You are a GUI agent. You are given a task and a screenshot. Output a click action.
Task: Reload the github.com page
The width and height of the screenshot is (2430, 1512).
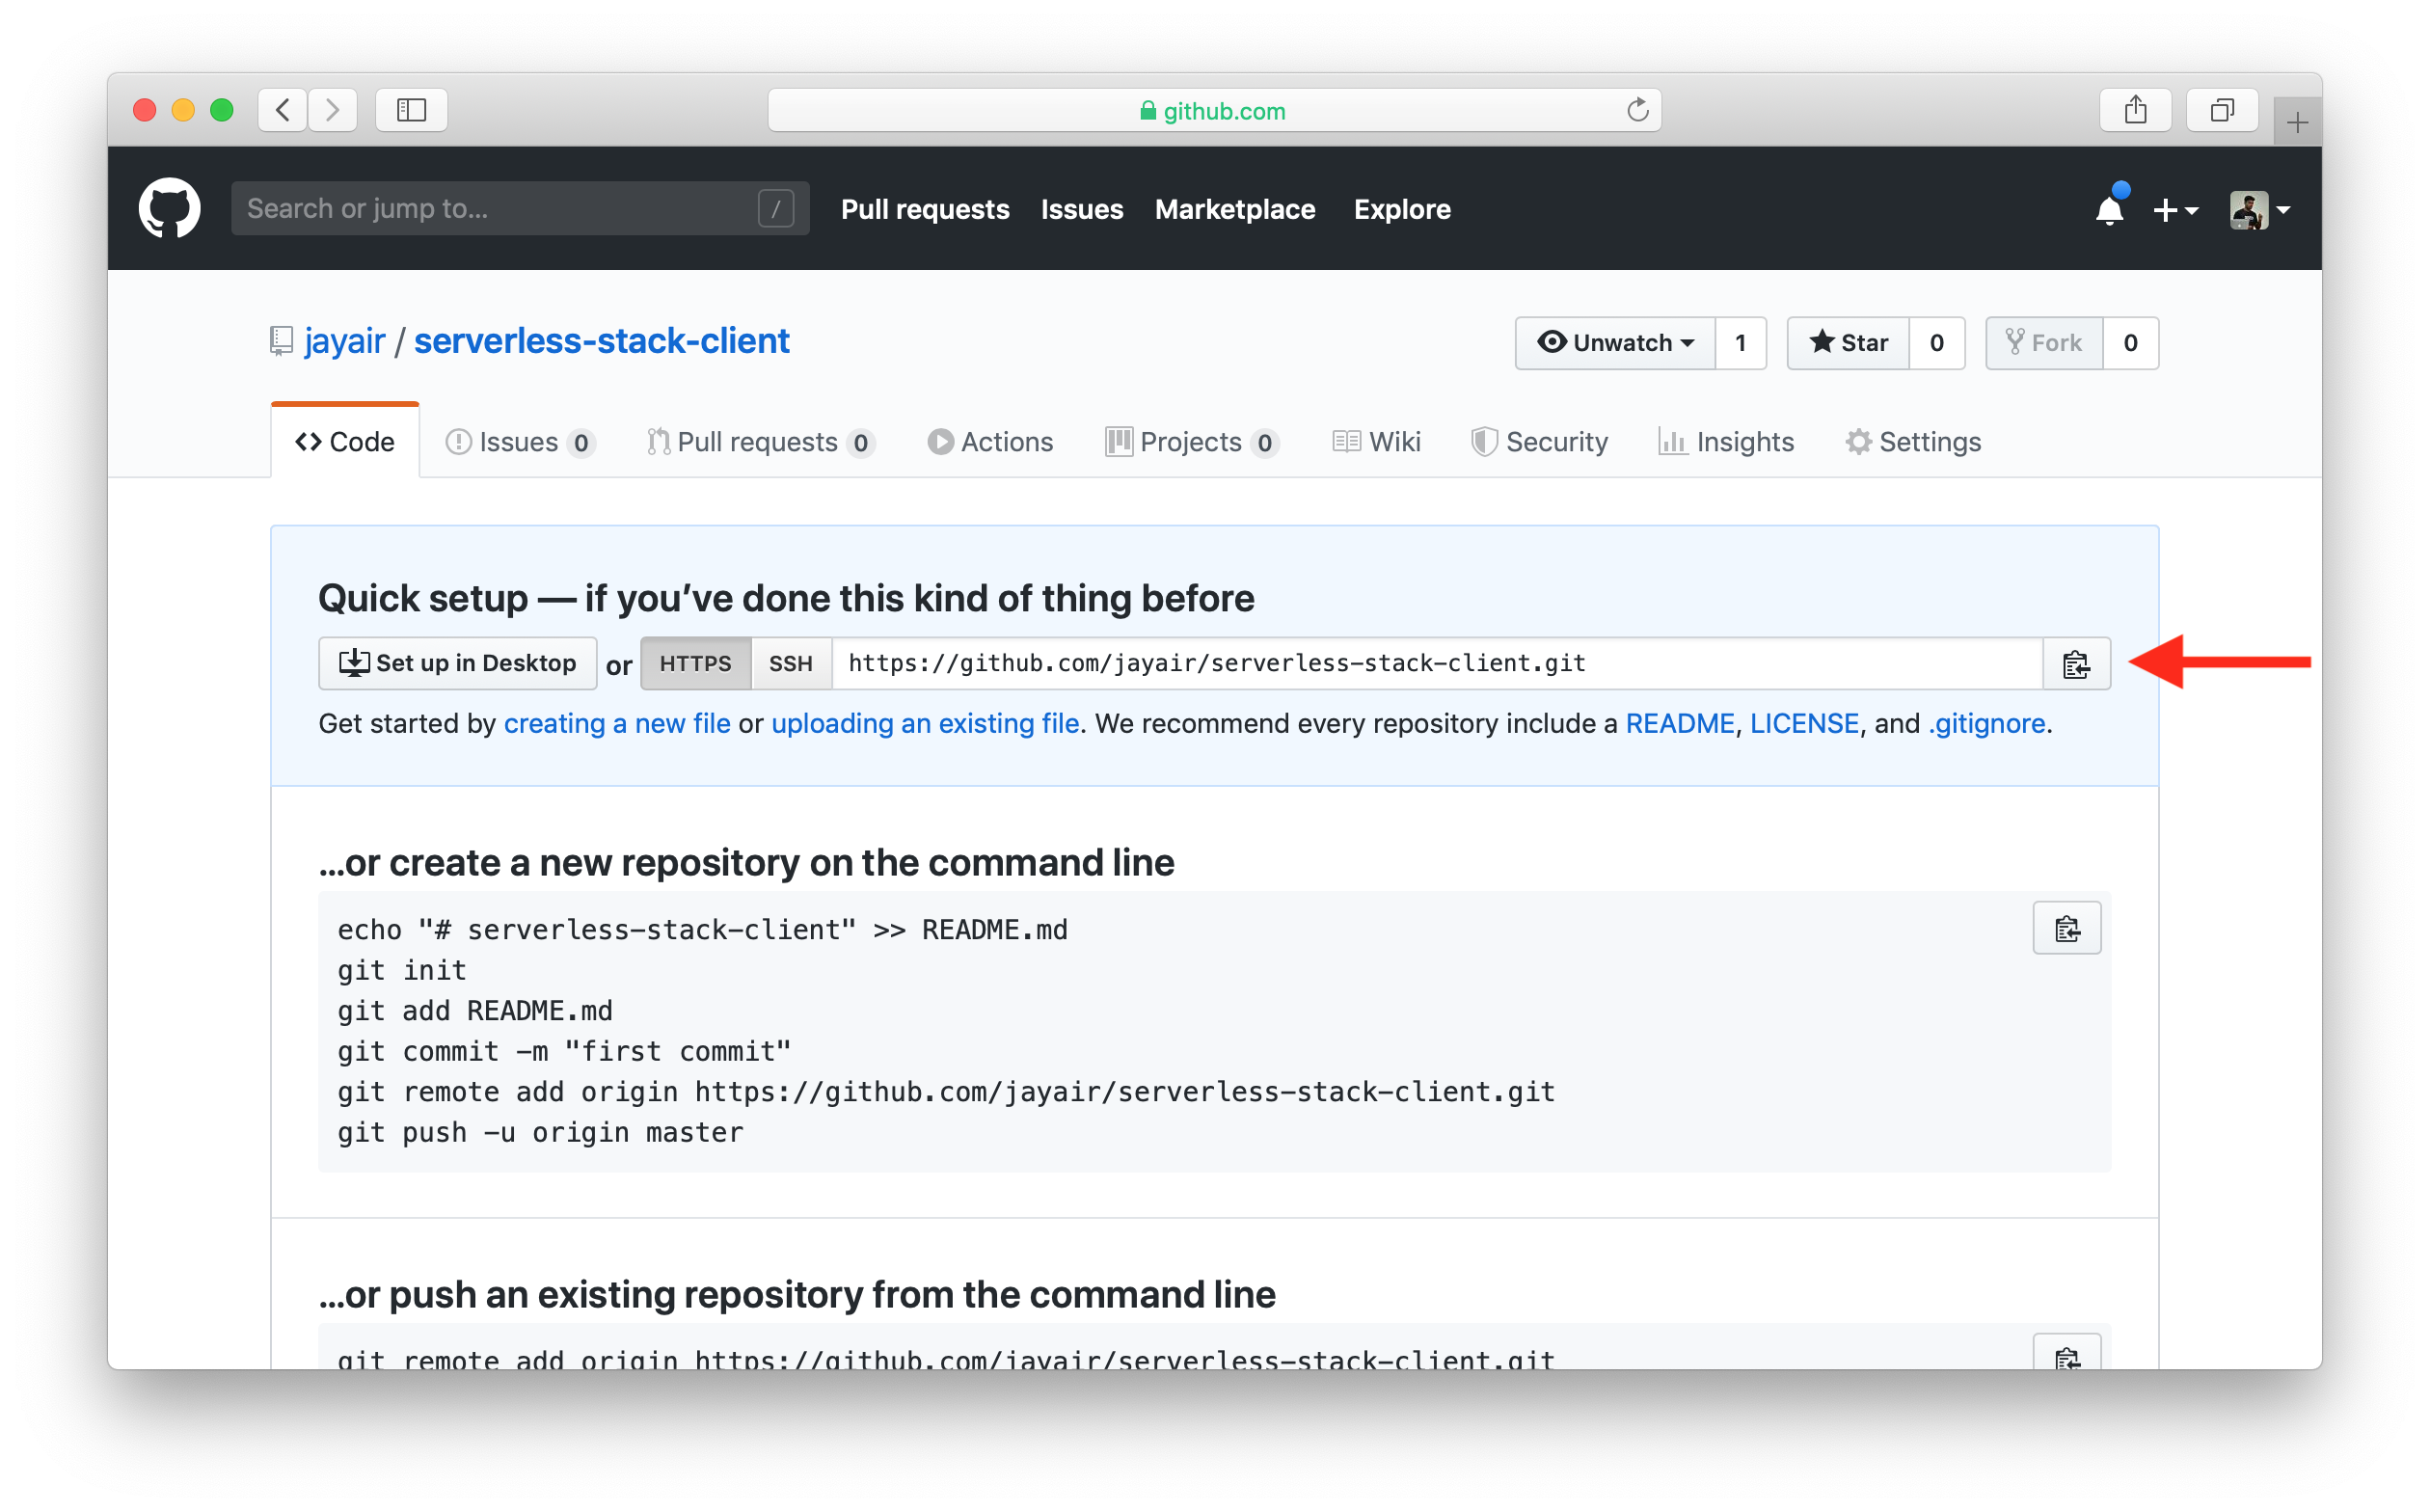click(1637, 110)
